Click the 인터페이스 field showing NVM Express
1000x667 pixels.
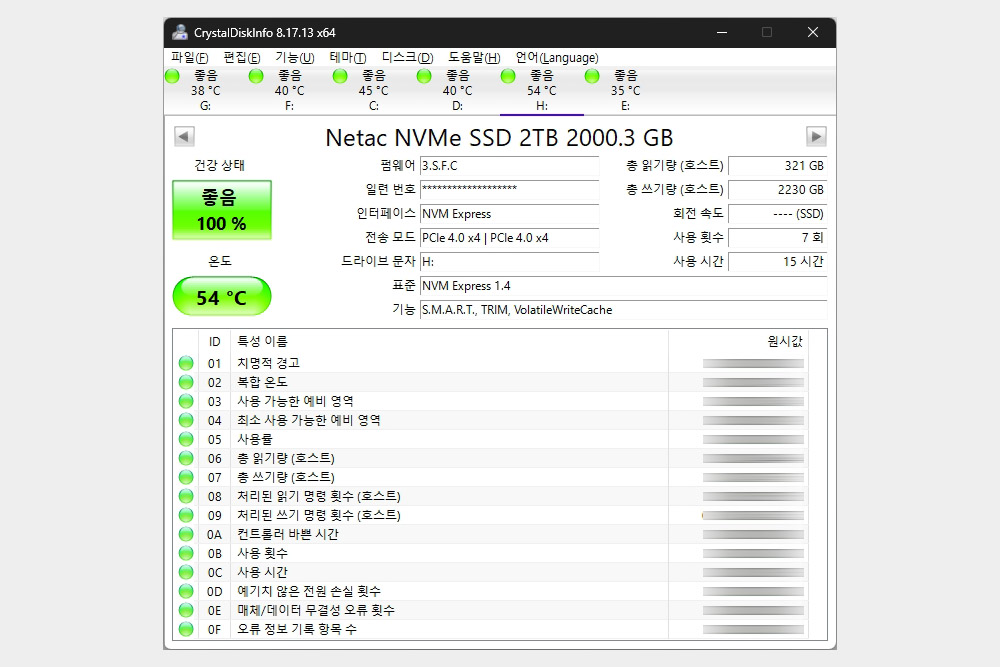(509, 214)
